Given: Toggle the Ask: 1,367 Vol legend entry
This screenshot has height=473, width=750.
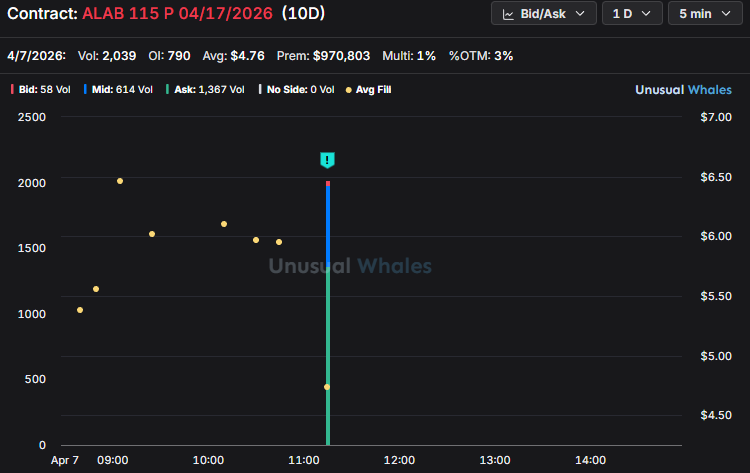Looking at the screenshot, I should (205, 89).
